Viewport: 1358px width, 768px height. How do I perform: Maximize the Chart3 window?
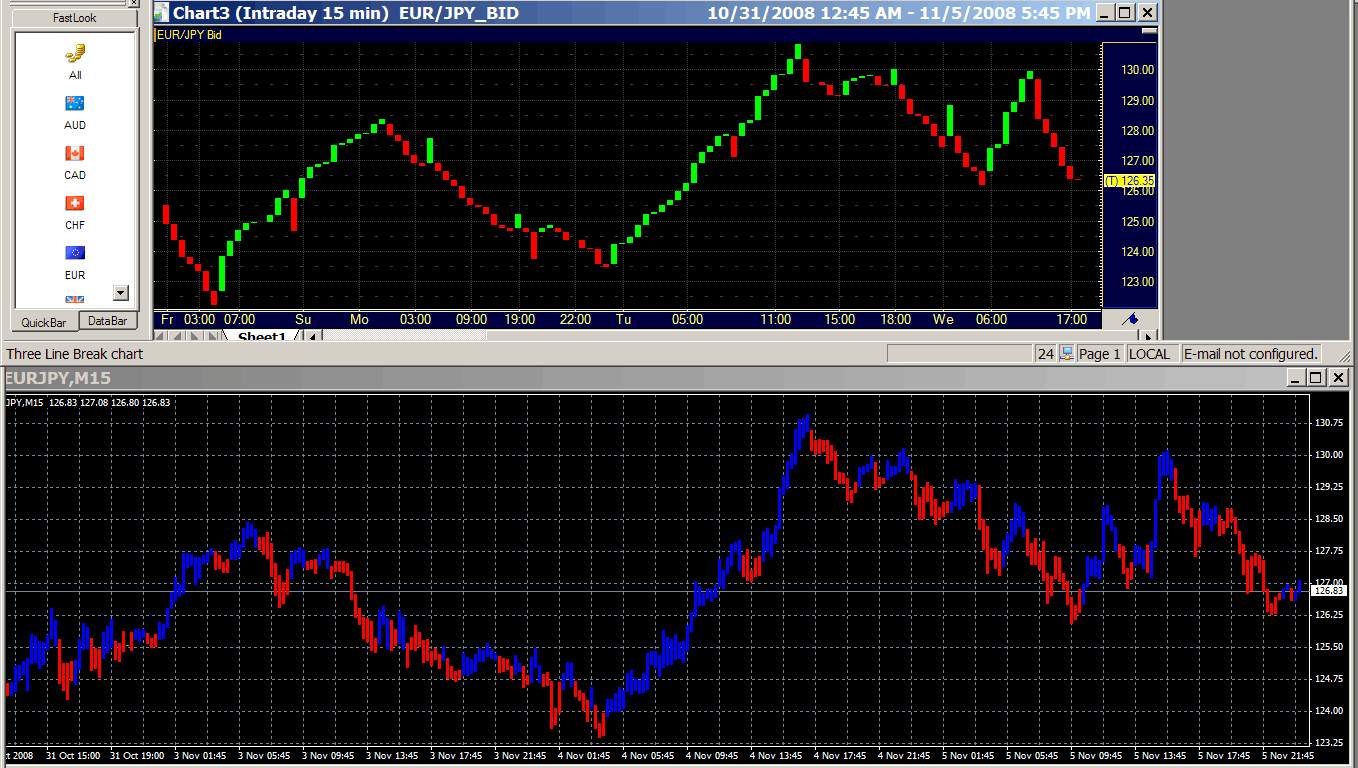[x=1125, y=13]
